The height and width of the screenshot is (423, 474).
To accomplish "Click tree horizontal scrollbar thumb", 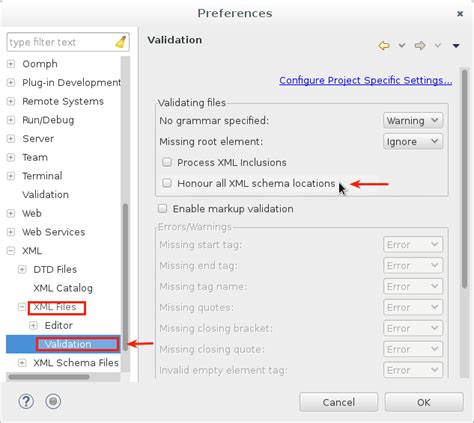I will click(49, 377).
